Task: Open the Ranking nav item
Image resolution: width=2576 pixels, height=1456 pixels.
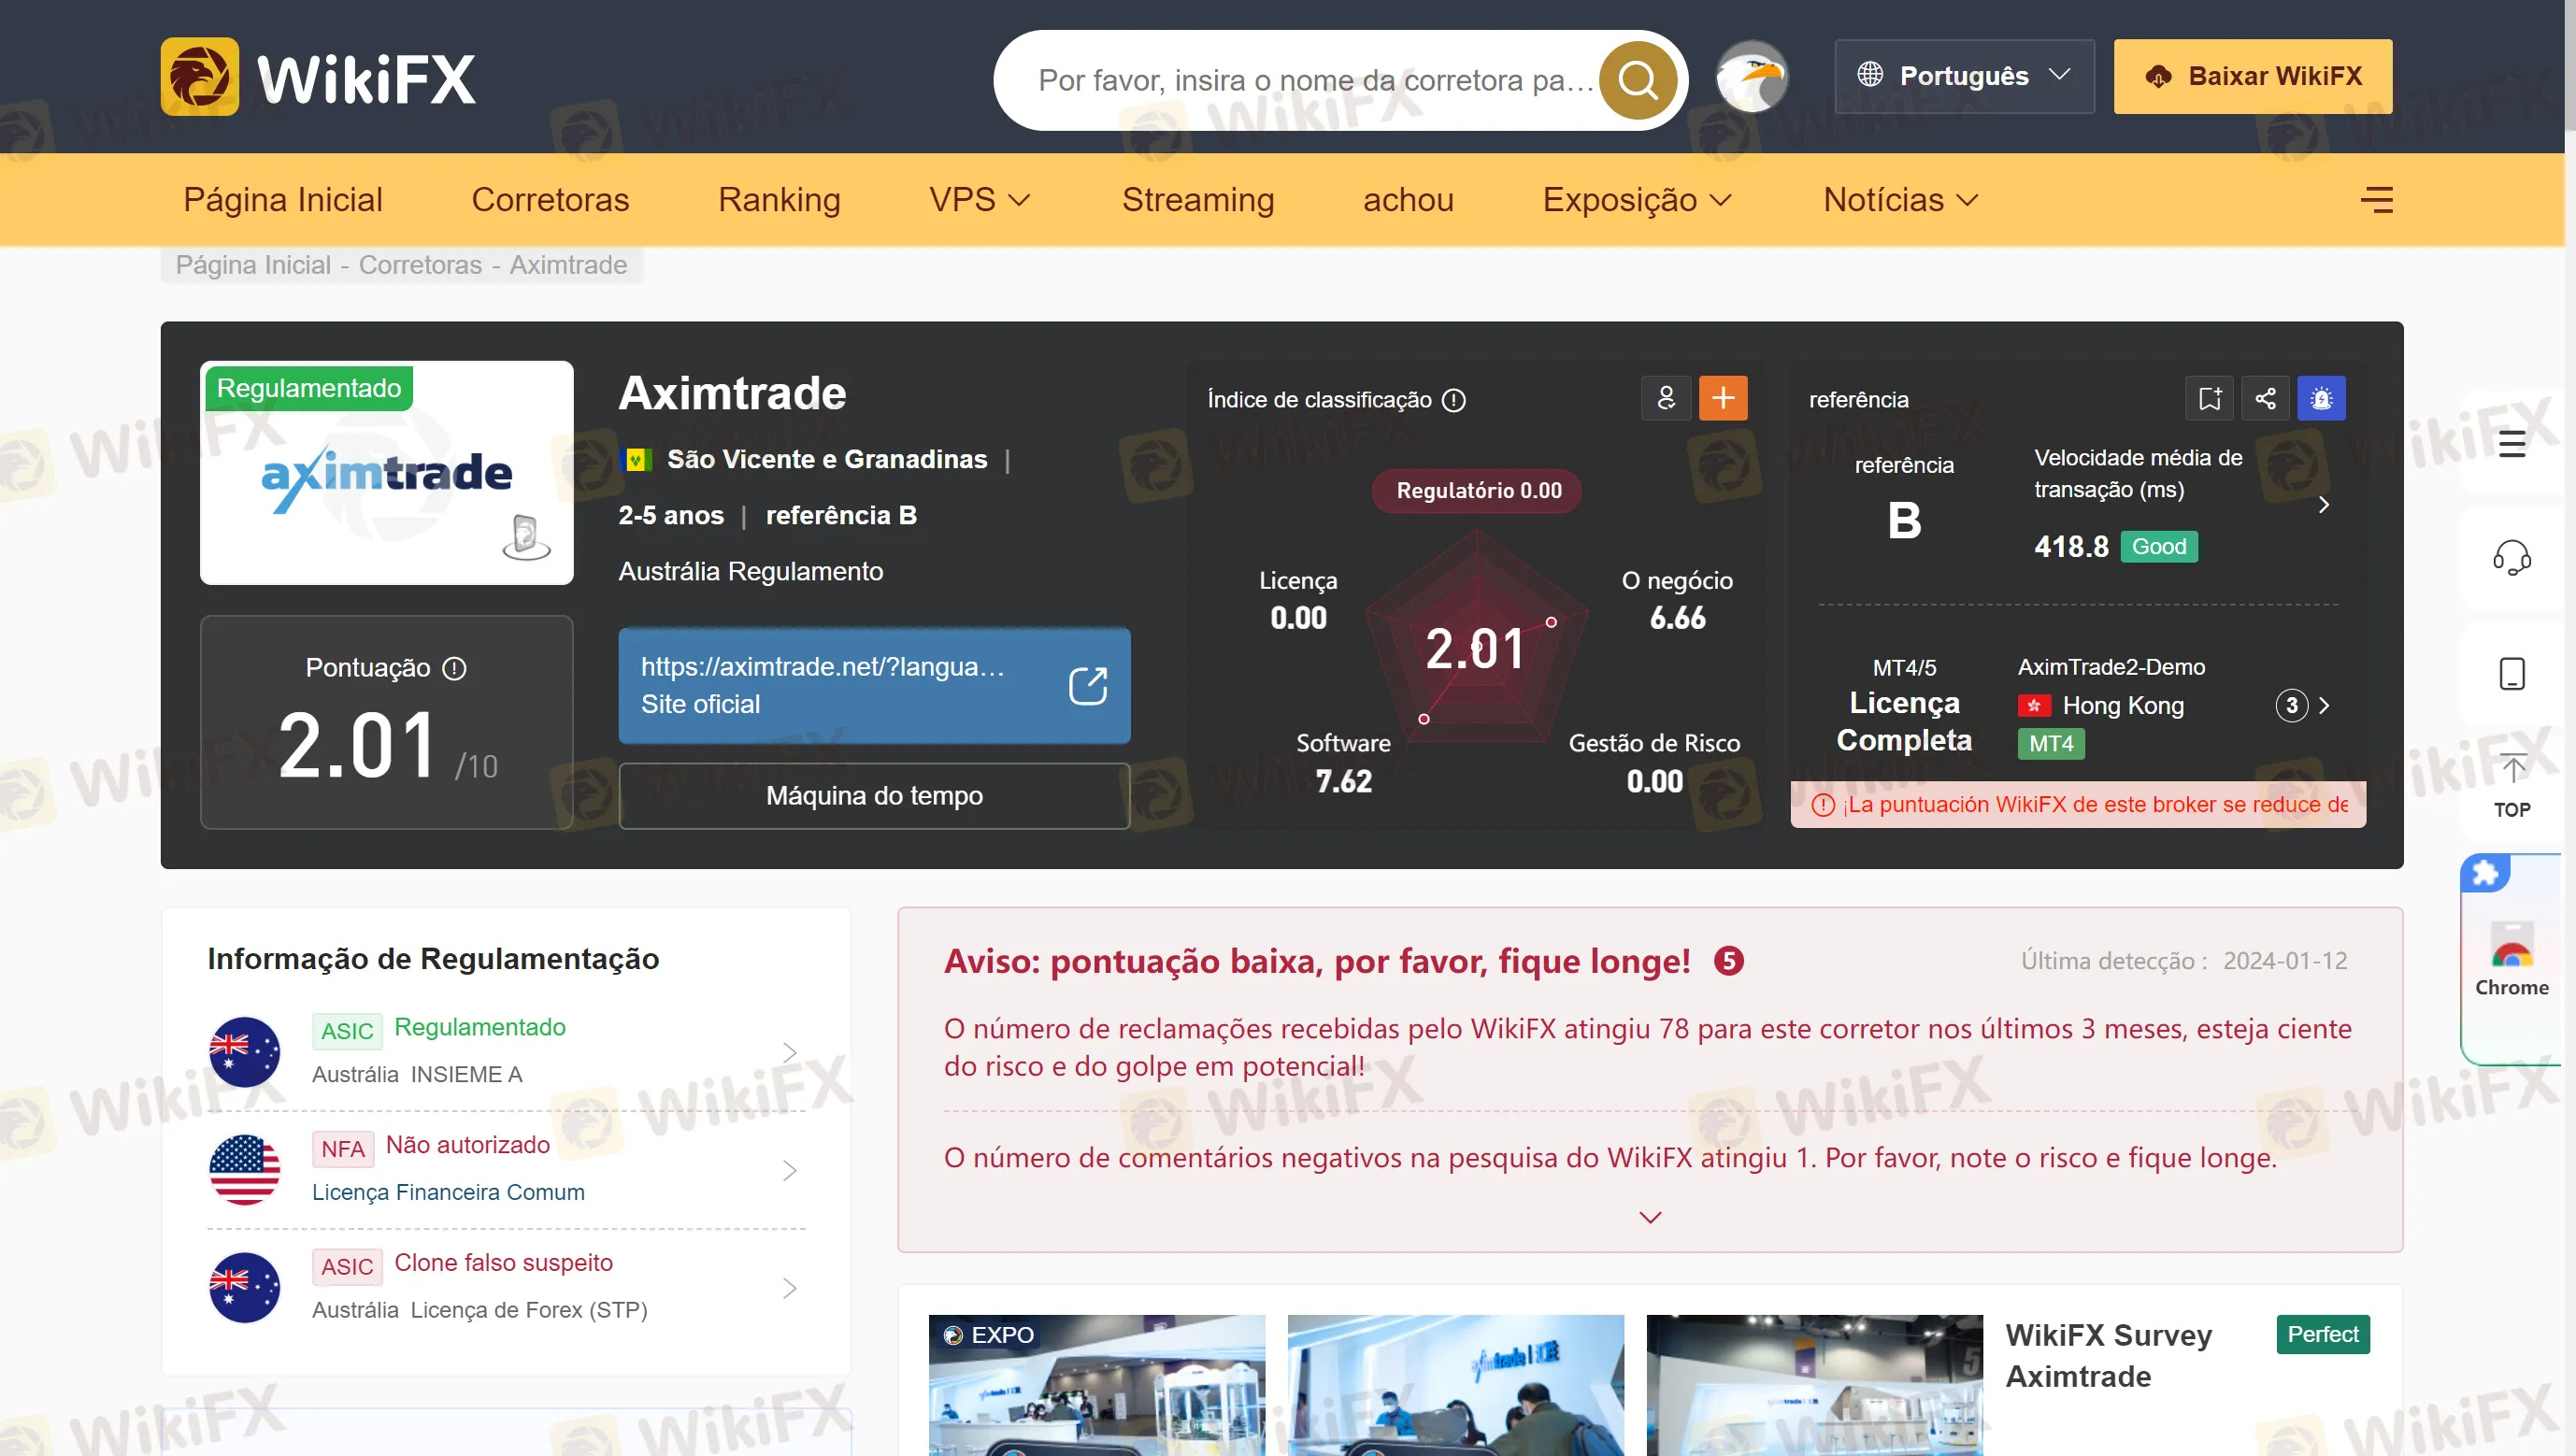Action: (779, 200)
